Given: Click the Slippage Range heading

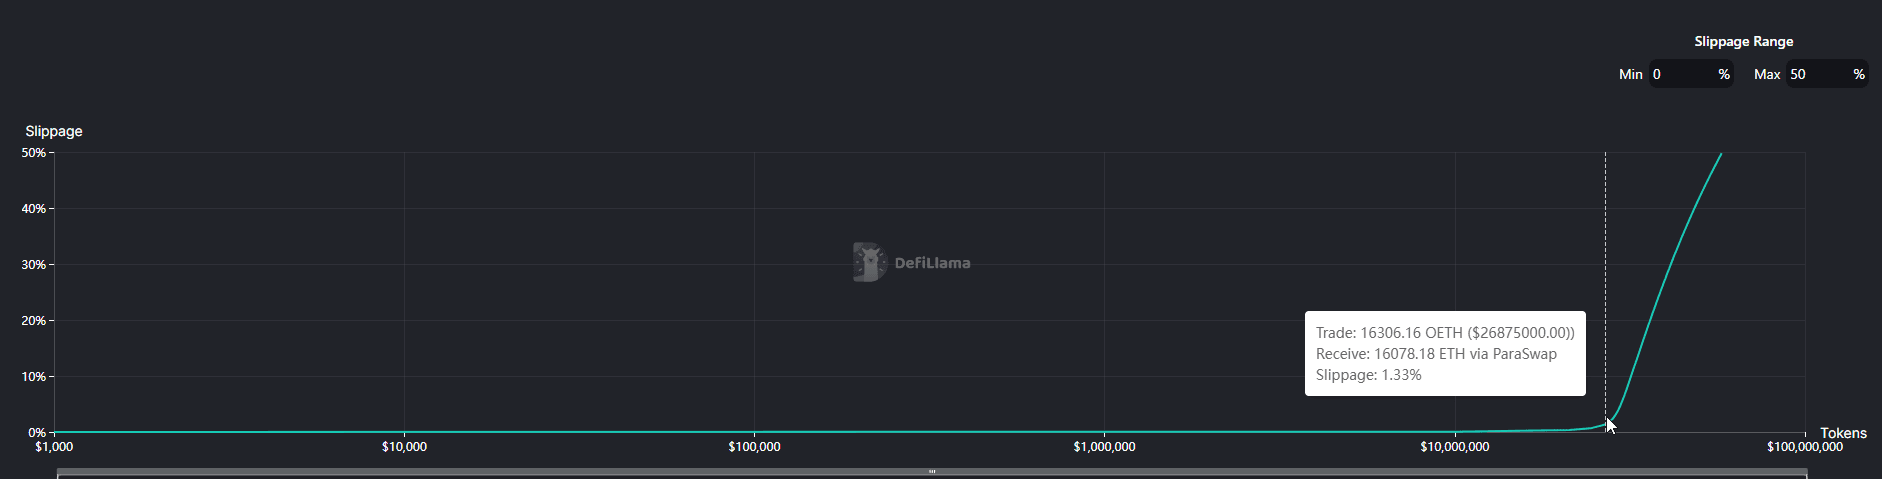Looking at the screenshot, I should (1743, 42).
